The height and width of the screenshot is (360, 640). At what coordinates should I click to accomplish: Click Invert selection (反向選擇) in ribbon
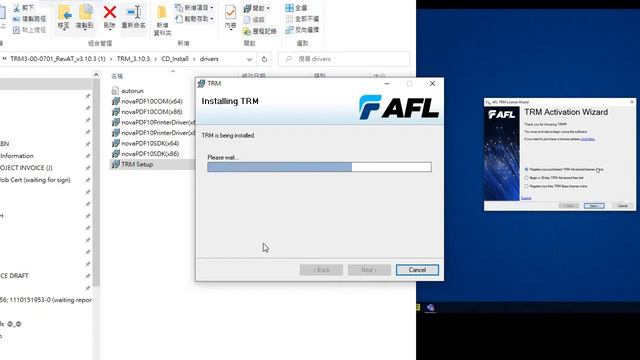pyautogui.click(x=302, y=30)
